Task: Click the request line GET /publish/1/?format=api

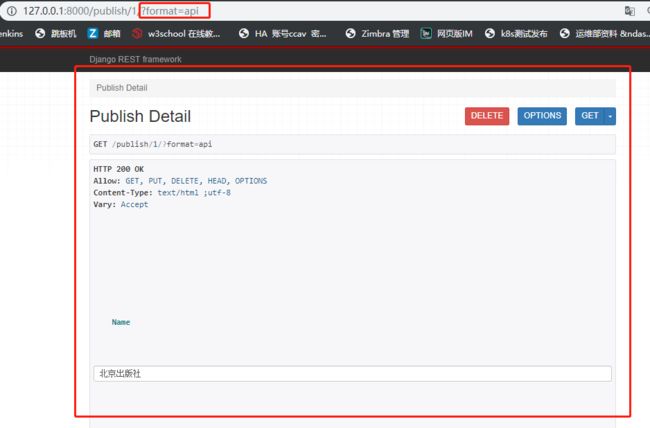Action: (153, 144)
